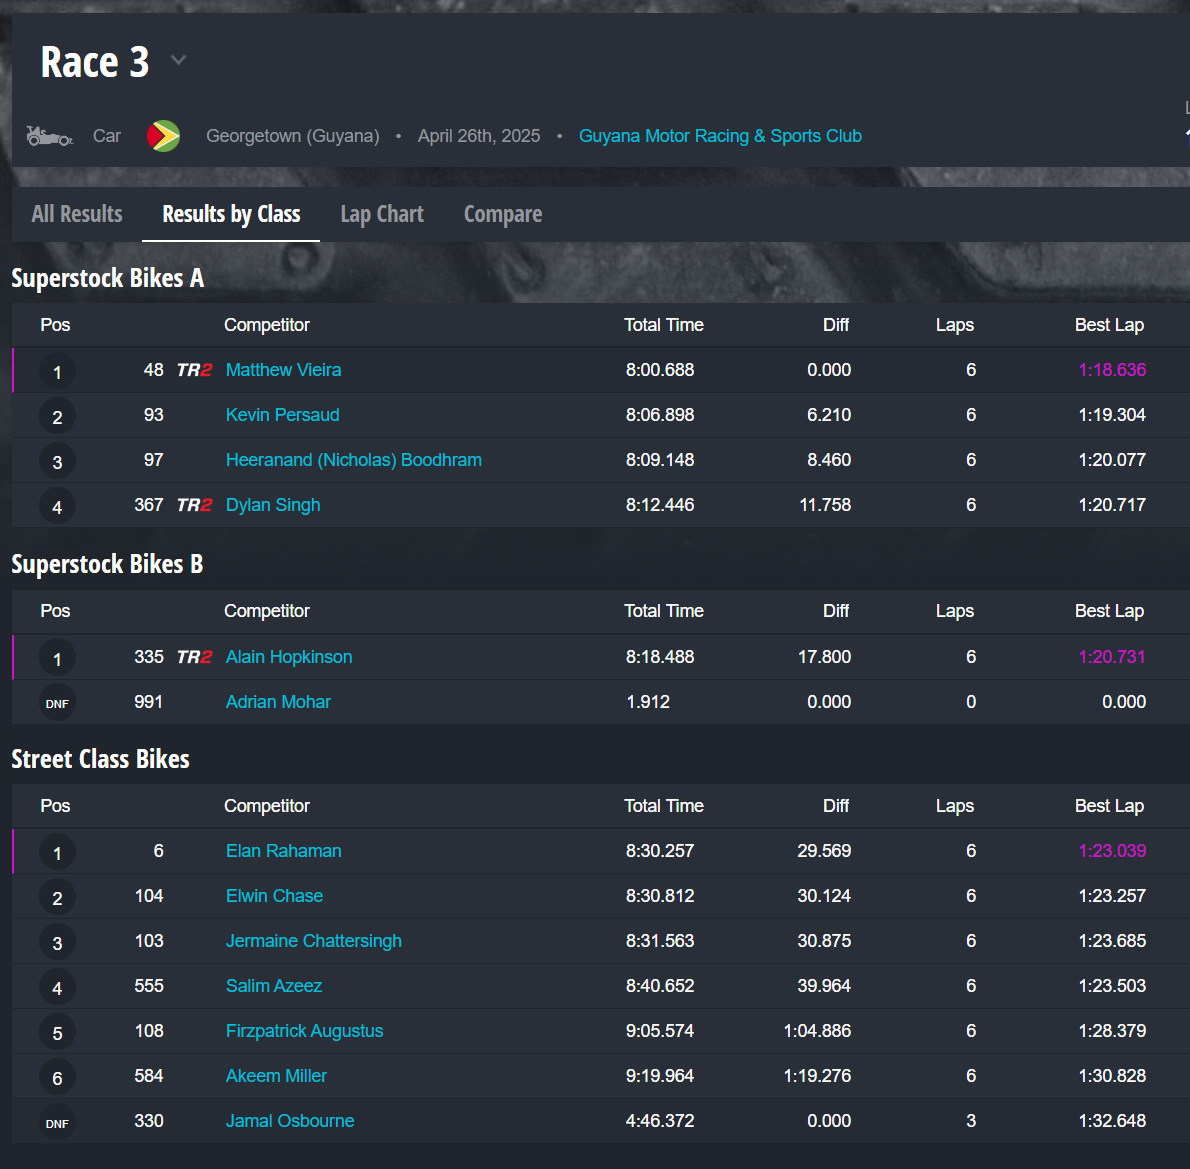Viewport: 1190px width, 1169px height.
Task: Open the Race 3 title selector
Action: click(95, 62)
